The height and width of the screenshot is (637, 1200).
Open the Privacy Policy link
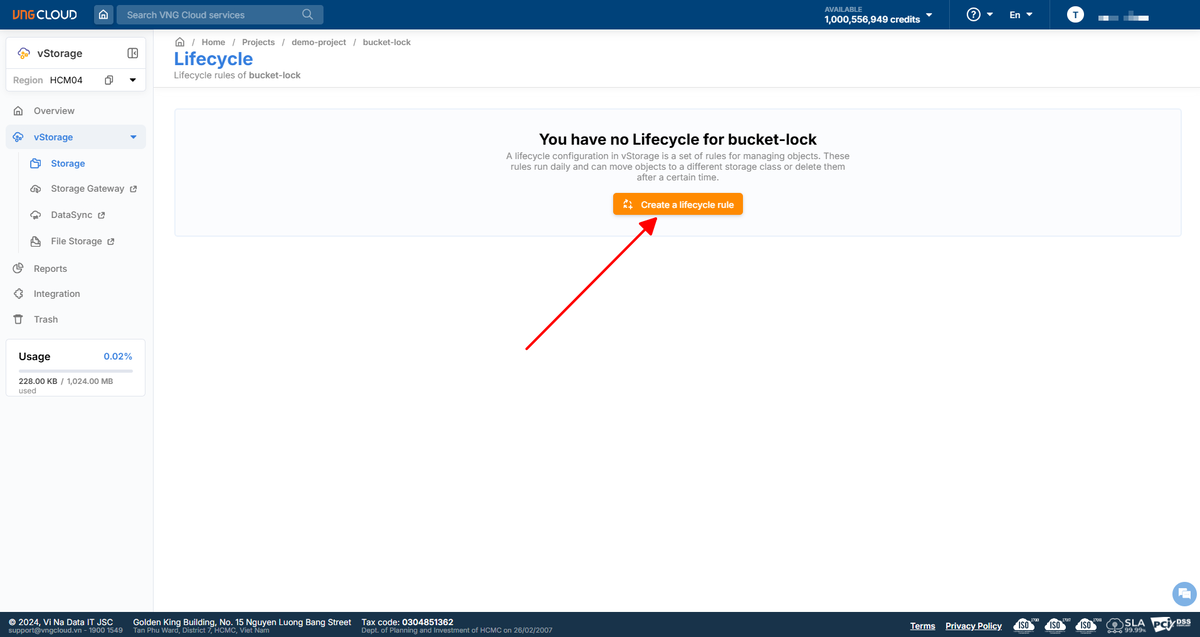[973, 626]
